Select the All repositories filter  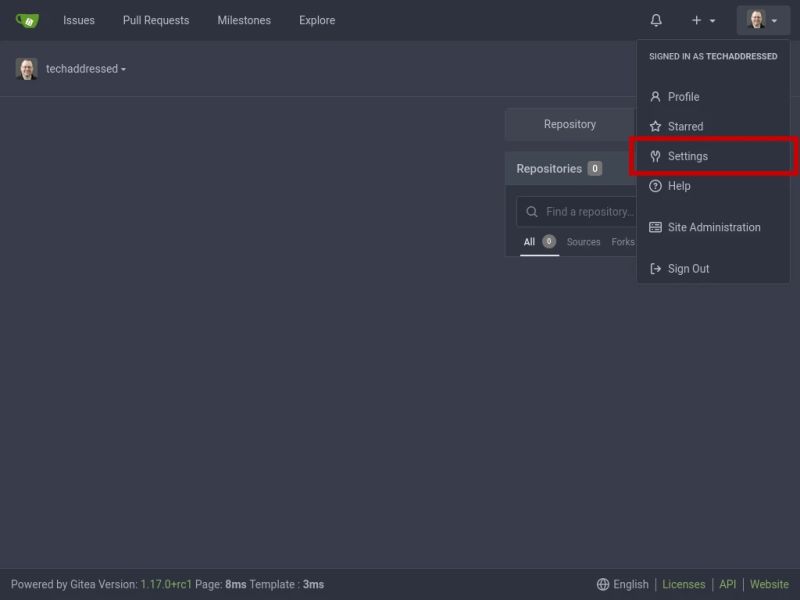[528, 242]
